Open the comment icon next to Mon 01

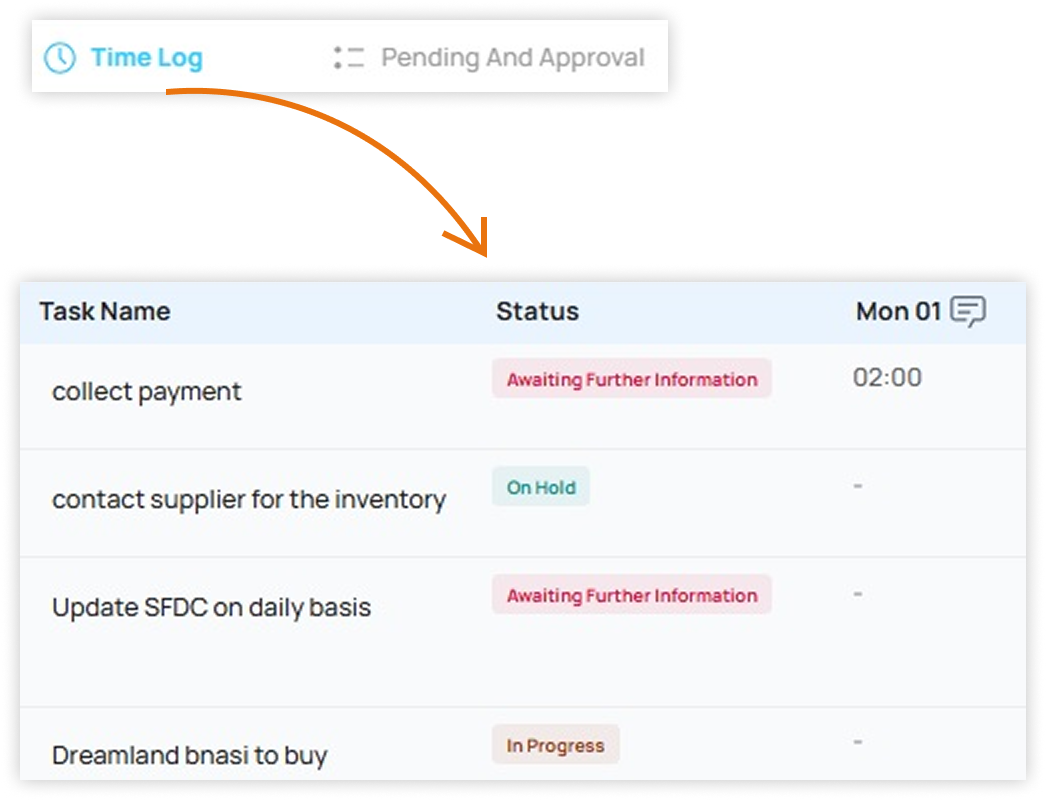pyautogui.click(x=967, y=312)
